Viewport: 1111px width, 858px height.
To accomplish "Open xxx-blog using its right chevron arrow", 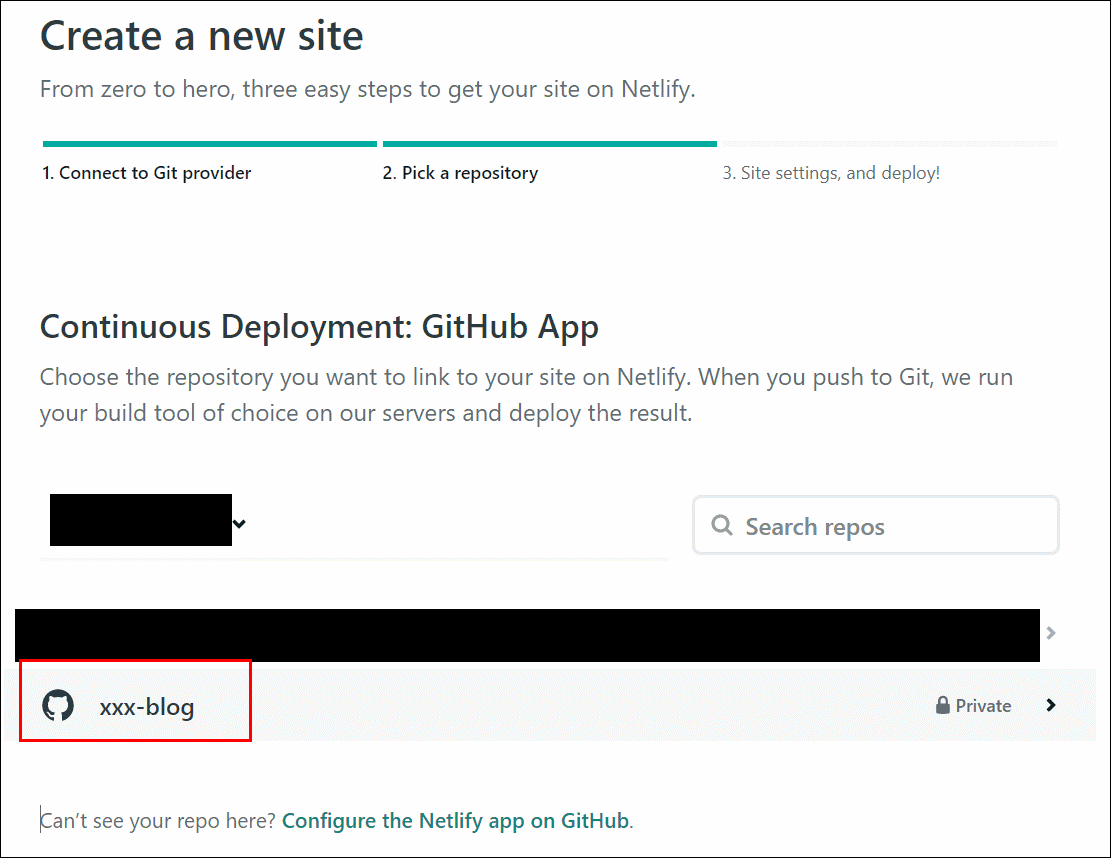I will tap(1051, 705).
